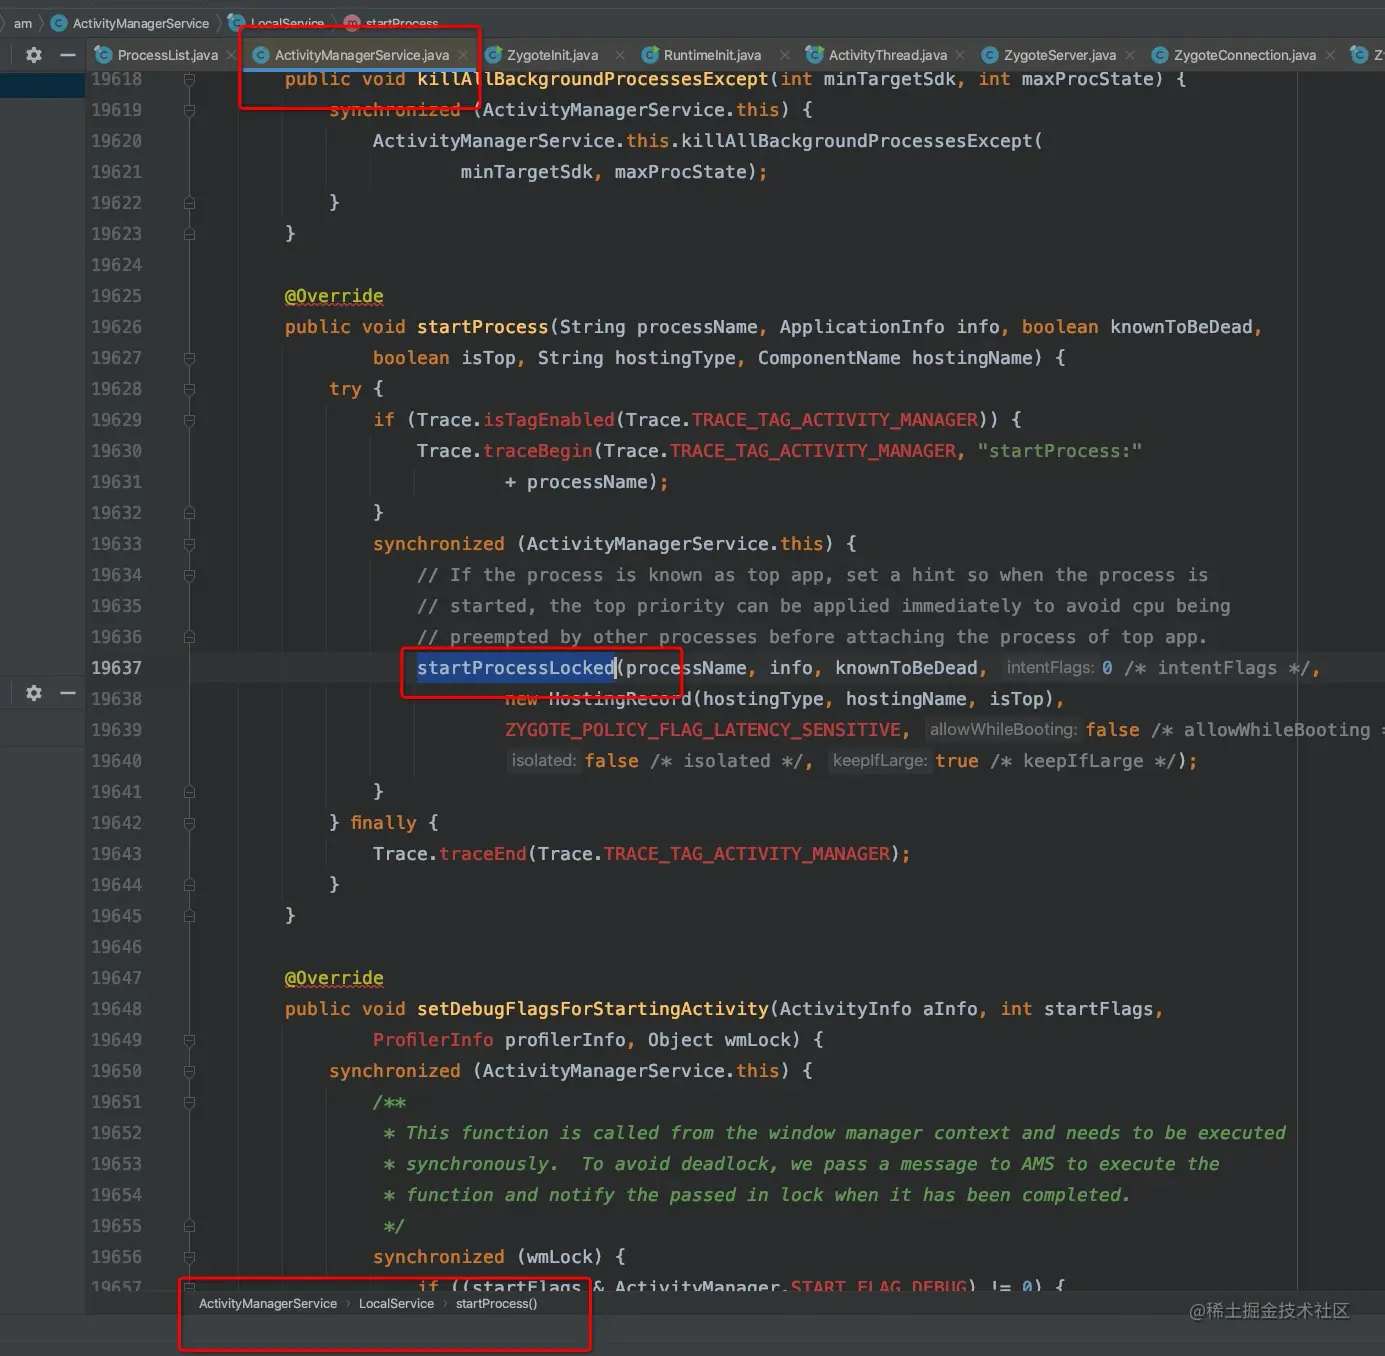Click ActivityManagerService in the bottom breadcrumb
Viewport: 1385px width, 1356px height.
(268, 1304)
